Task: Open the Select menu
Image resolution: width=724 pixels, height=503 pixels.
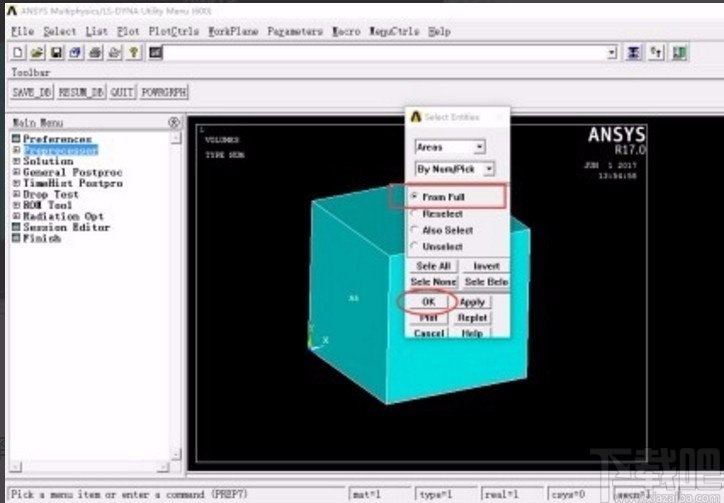Action: tap(60, 31)
